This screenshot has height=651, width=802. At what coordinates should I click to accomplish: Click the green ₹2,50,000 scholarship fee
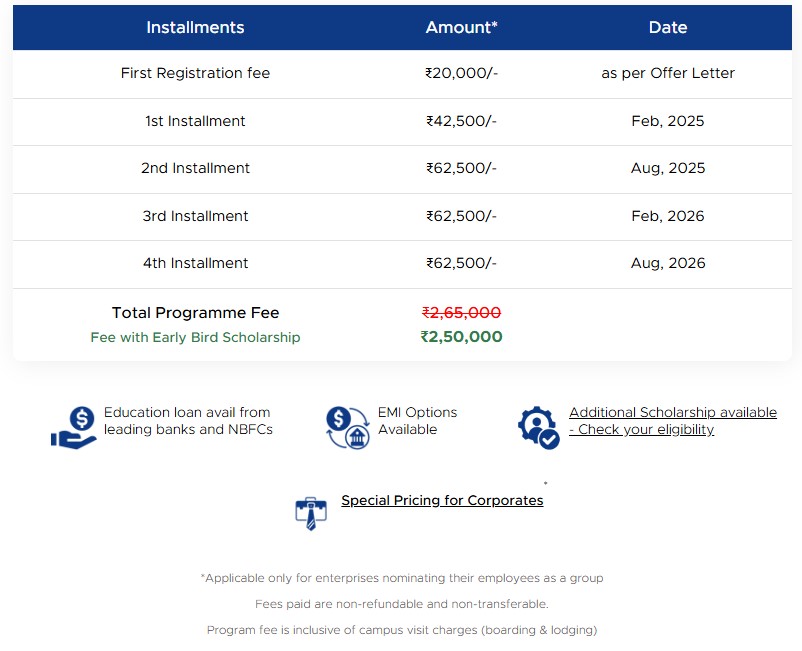(x=461, y=337)
